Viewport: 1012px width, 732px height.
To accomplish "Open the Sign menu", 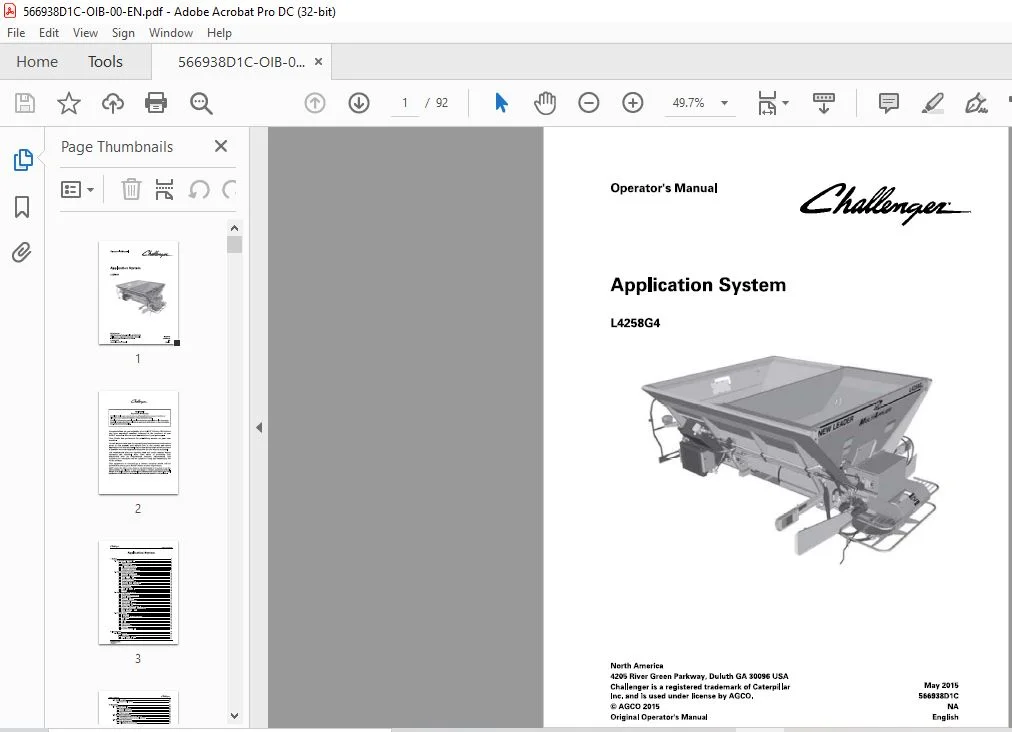I will (x=123, y=33).
